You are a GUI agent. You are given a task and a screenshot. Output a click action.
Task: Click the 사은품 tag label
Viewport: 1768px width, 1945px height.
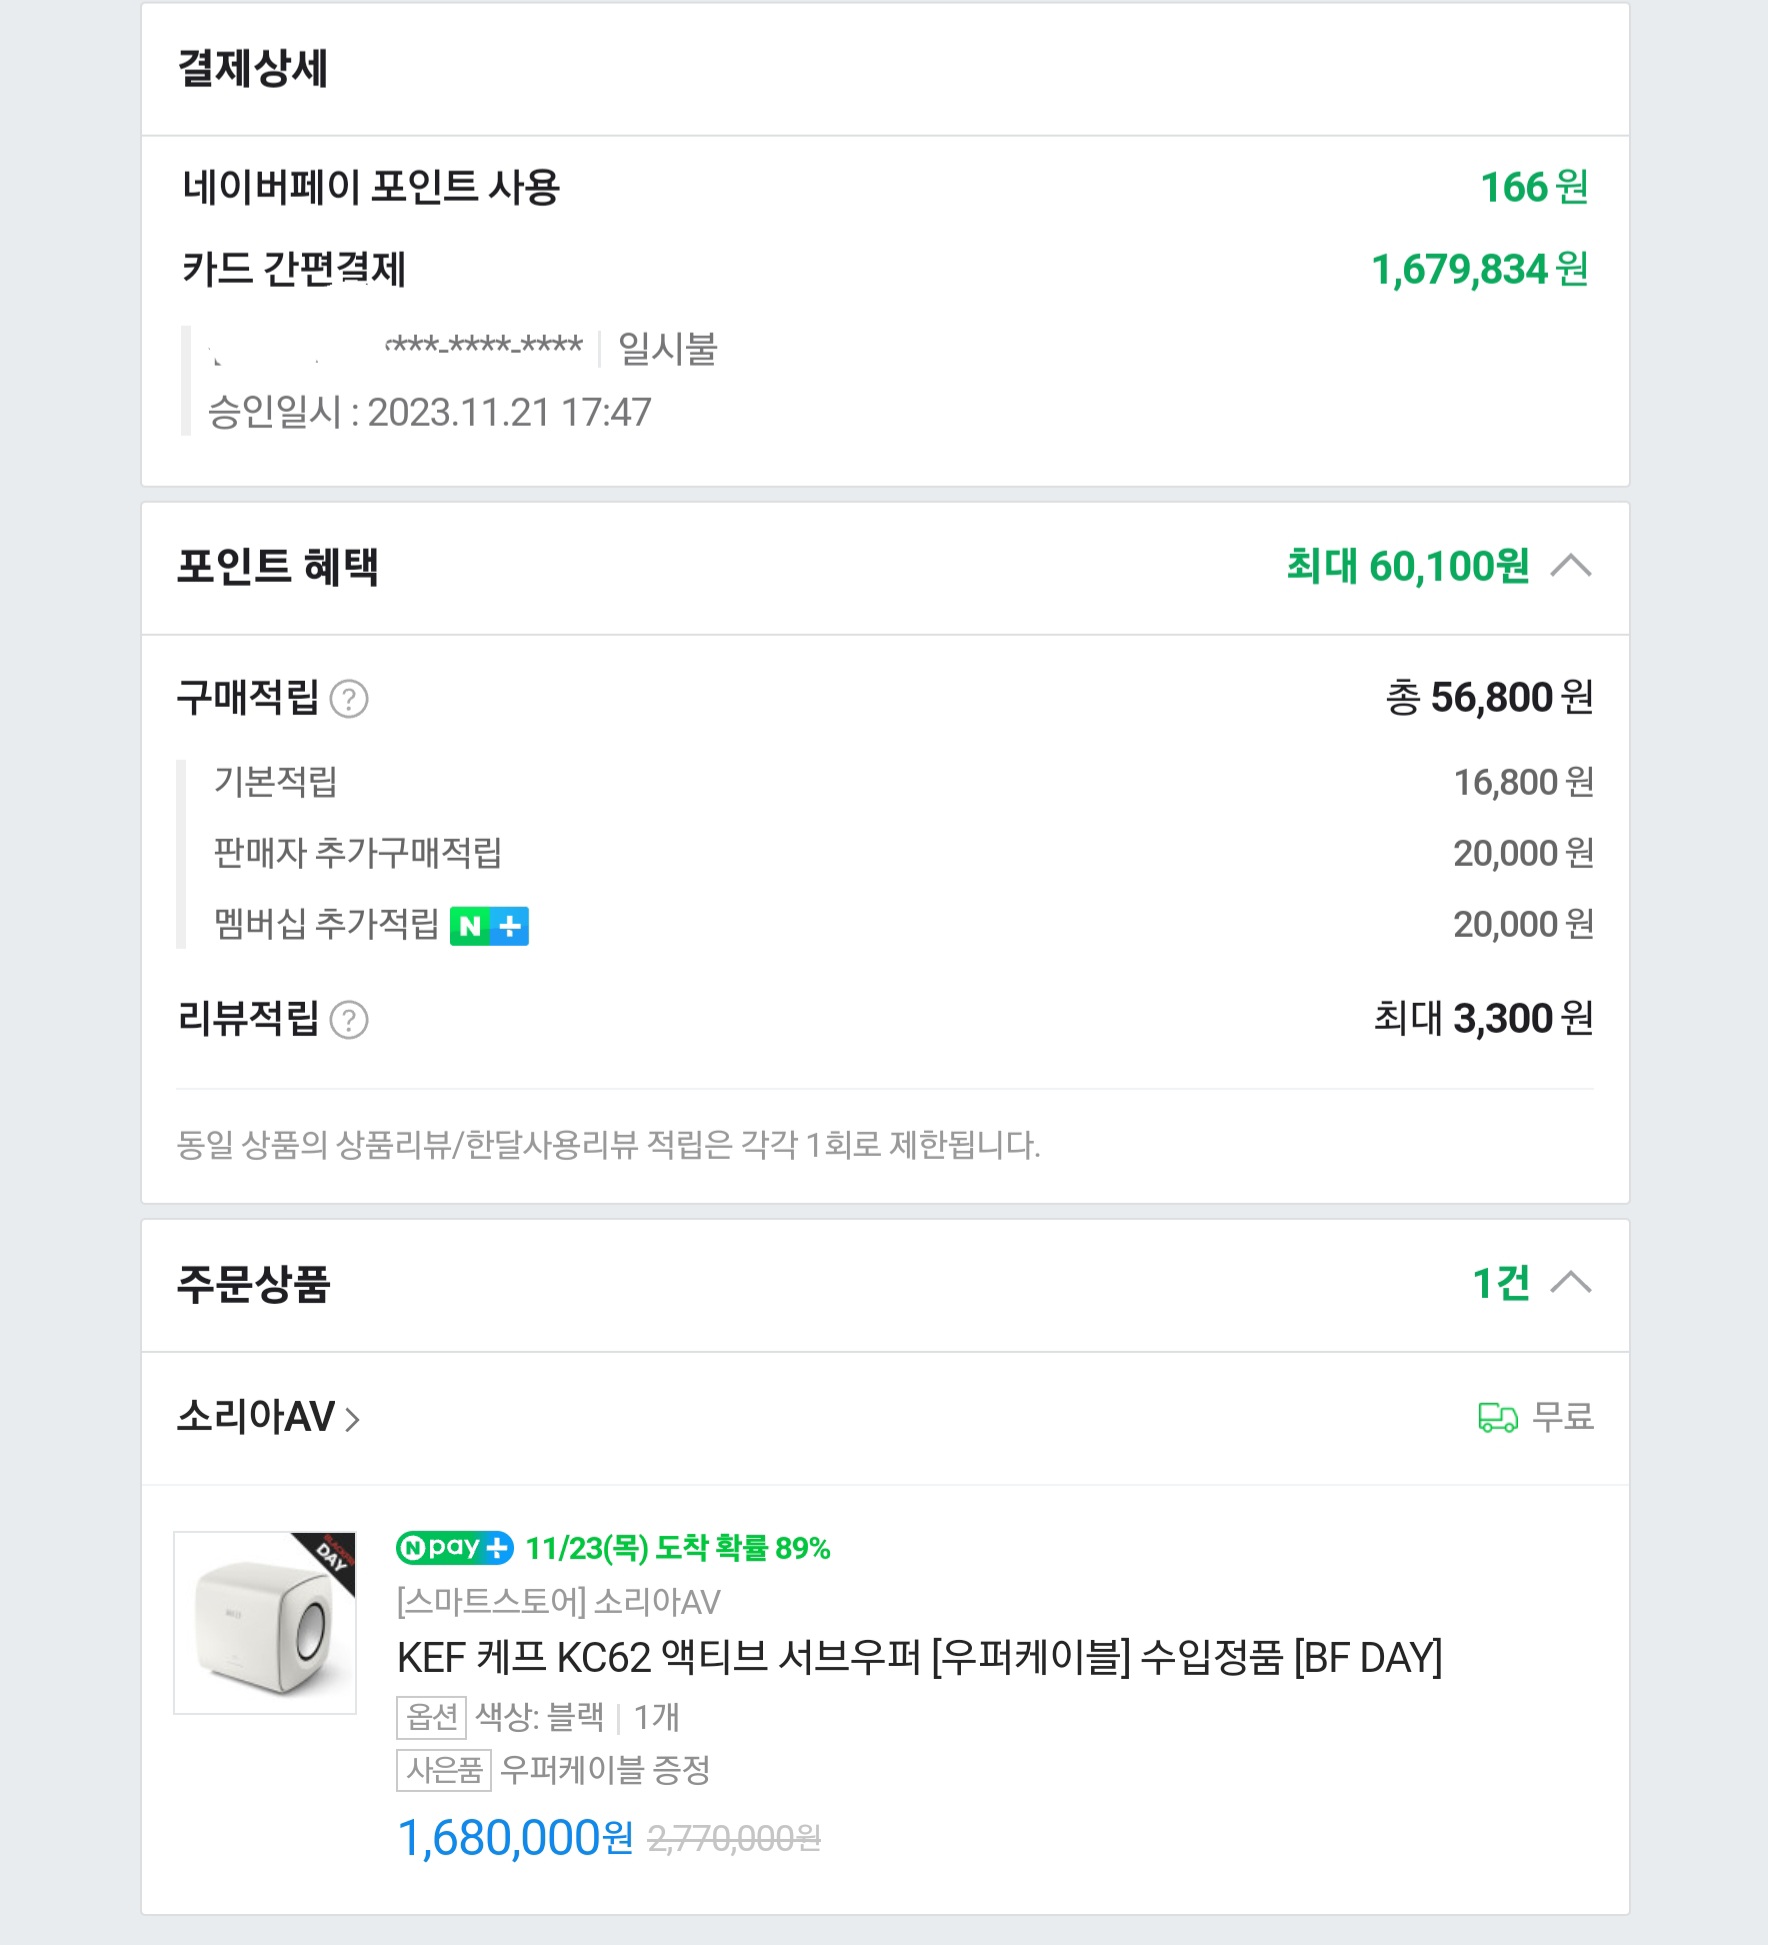[x=444, y=1771]
